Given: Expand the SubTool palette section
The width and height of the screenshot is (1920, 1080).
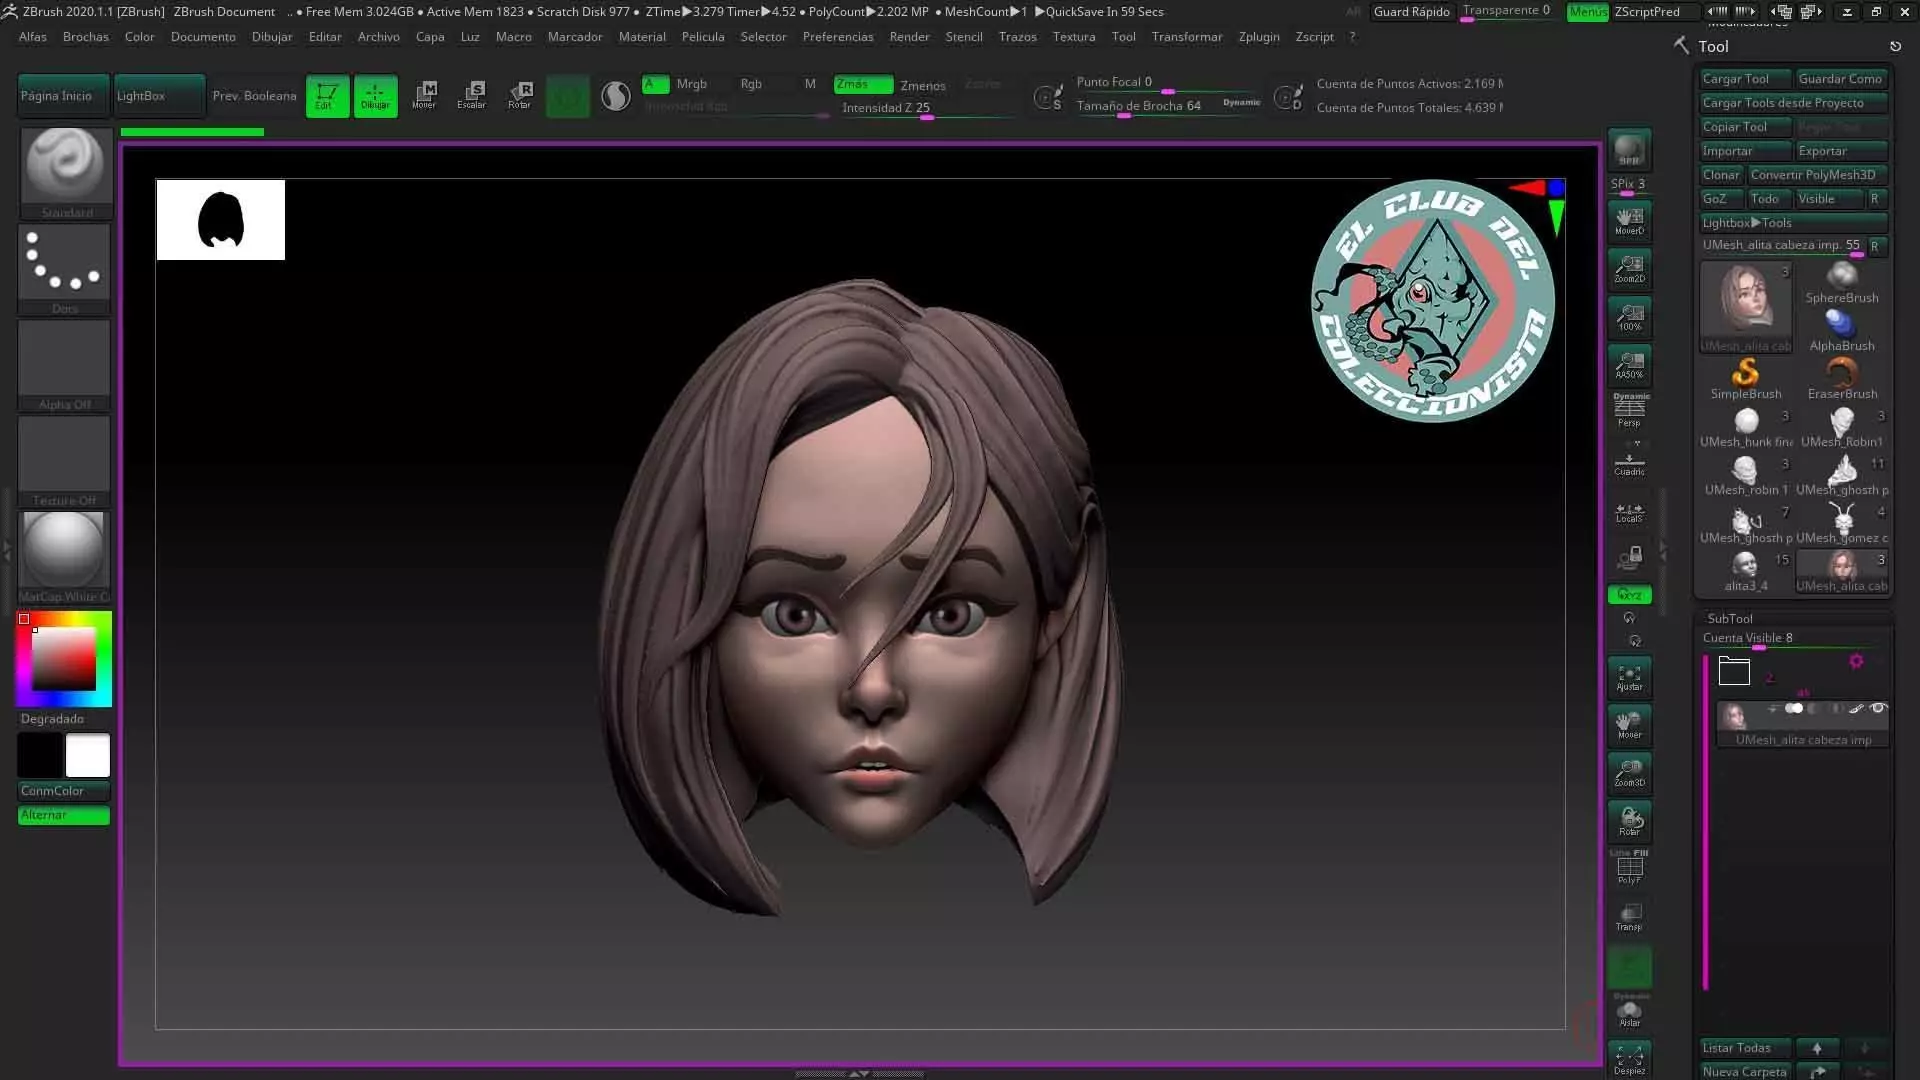Looking at the screenshot, I should click(x=1730, y=618).
